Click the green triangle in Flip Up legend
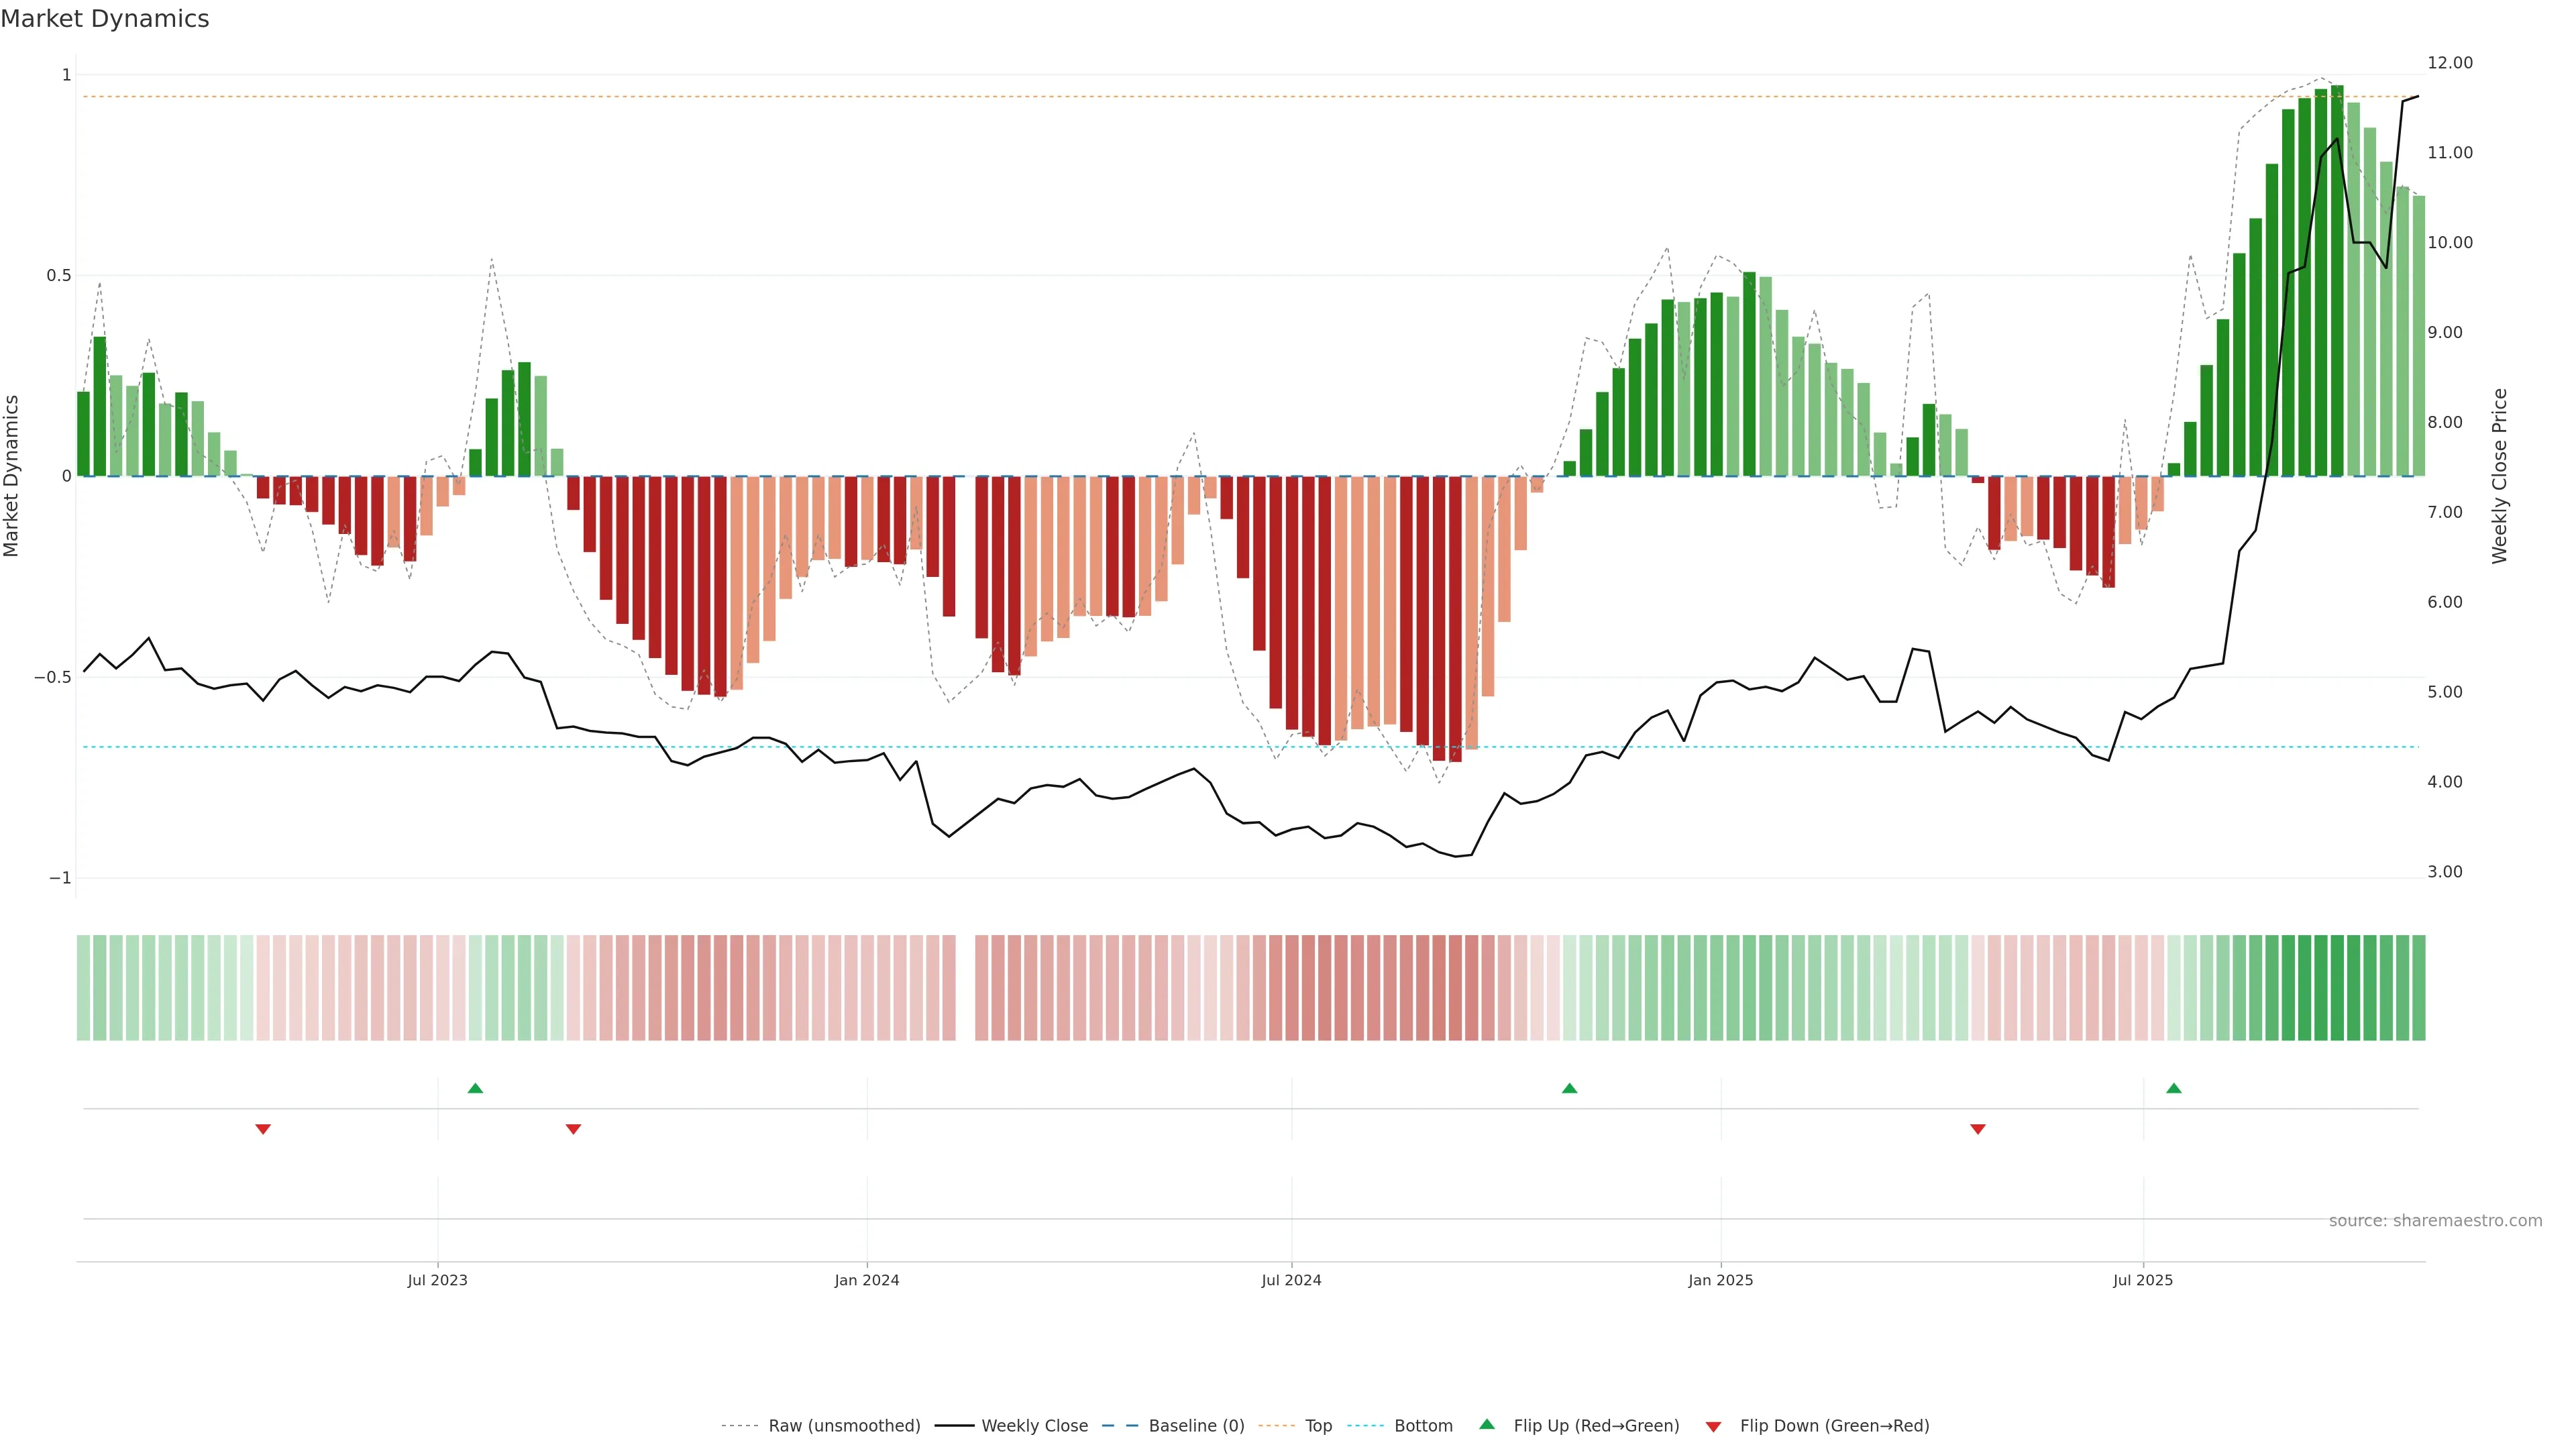 click(1487, 1425)
